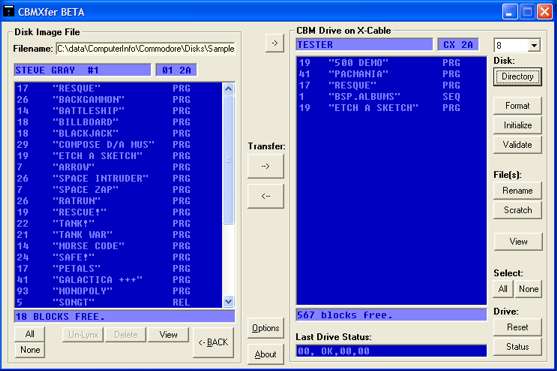The image size is (557, 371).
Task: Select all files on the CBM drive with All
Action: (x=503, y=289)
